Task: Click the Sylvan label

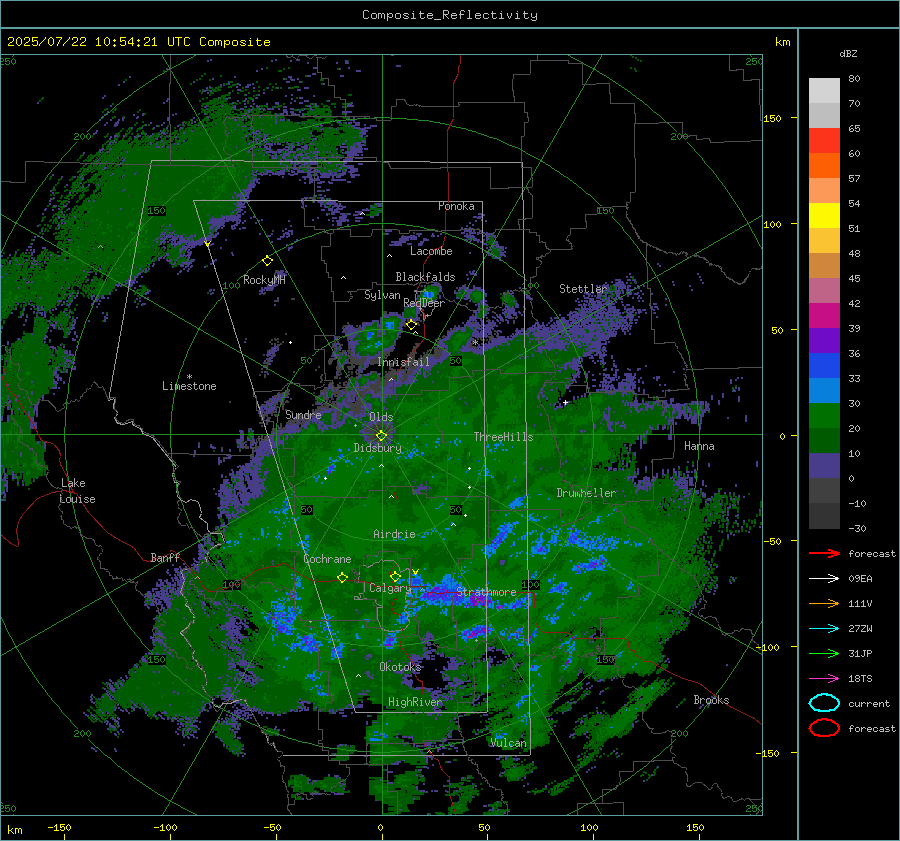Action: point(382,295)
